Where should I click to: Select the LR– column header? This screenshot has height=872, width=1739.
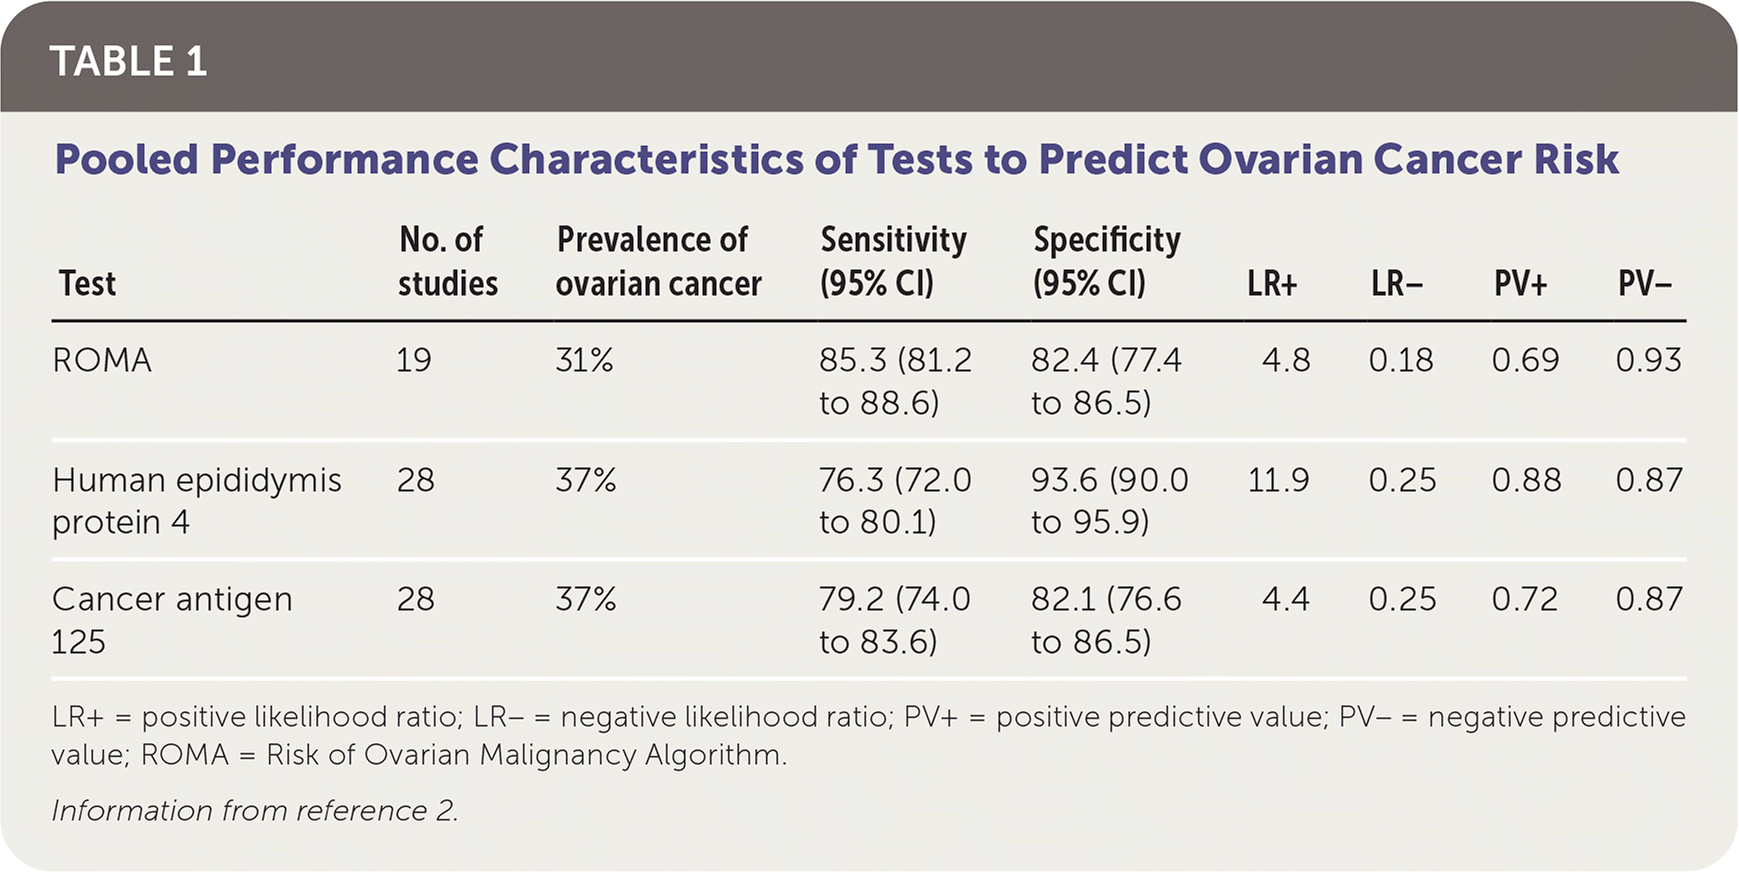click(x=1396, y=285)
